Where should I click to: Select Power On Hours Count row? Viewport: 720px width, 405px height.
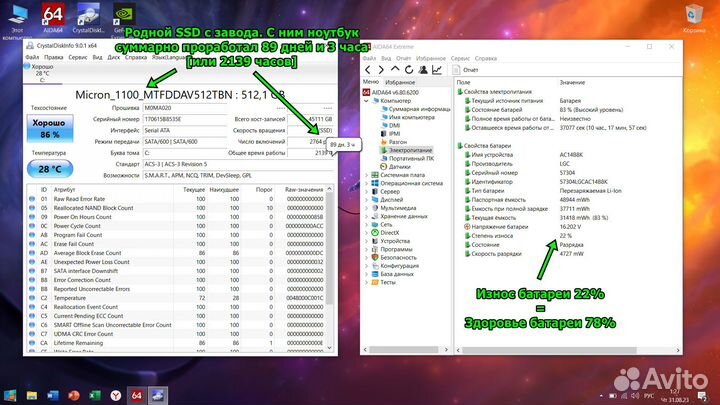(176, 217)
